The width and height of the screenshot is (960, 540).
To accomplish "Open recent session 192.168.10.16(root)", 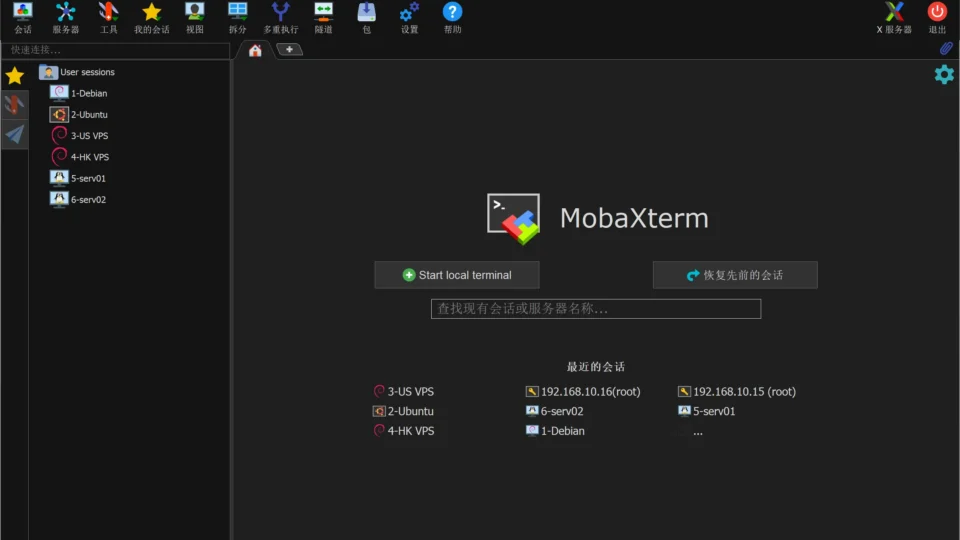I will (x=583, y=391).
